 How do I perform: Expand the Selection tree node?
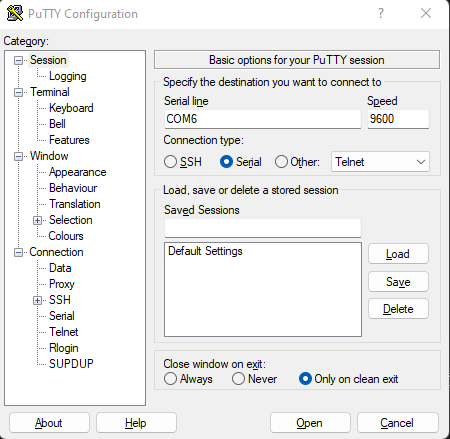click(x=37, y=220)
